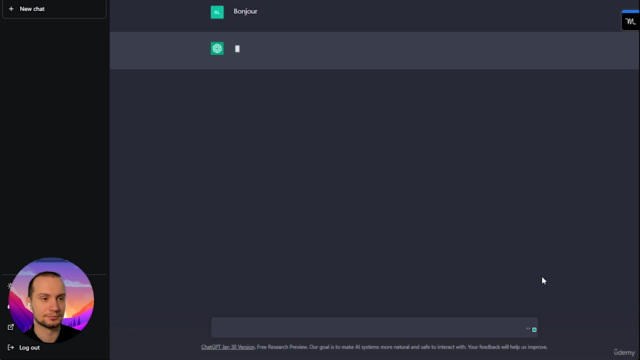Click the AL user avatar next to Bonjour
Viewport: 640px width, 360px height.
tap(217, 12)
